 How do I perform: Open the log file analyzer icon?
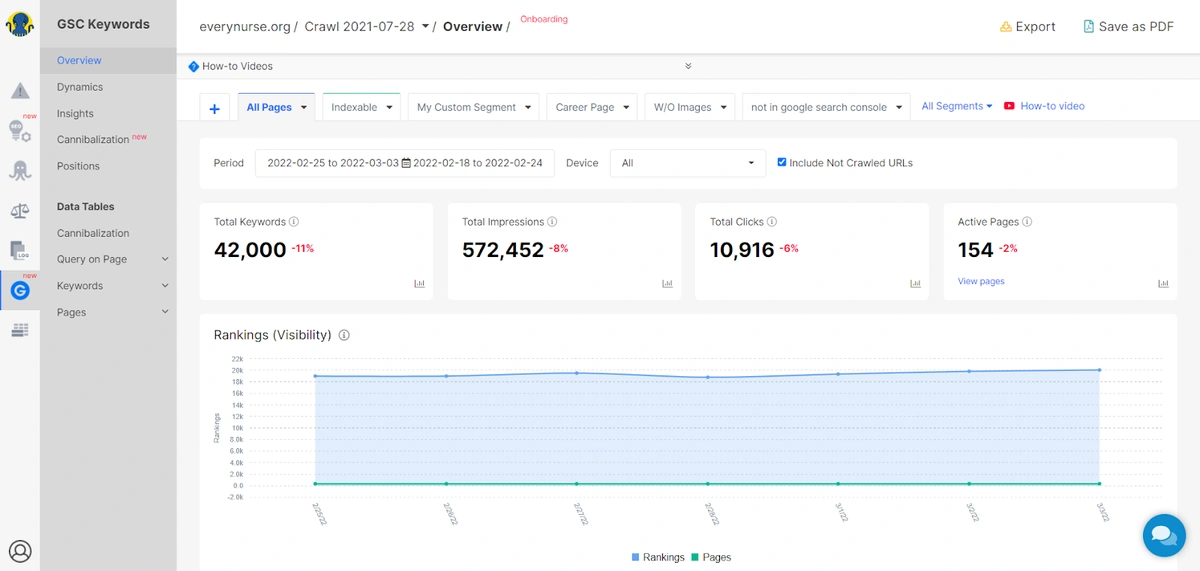pos(20,250)
